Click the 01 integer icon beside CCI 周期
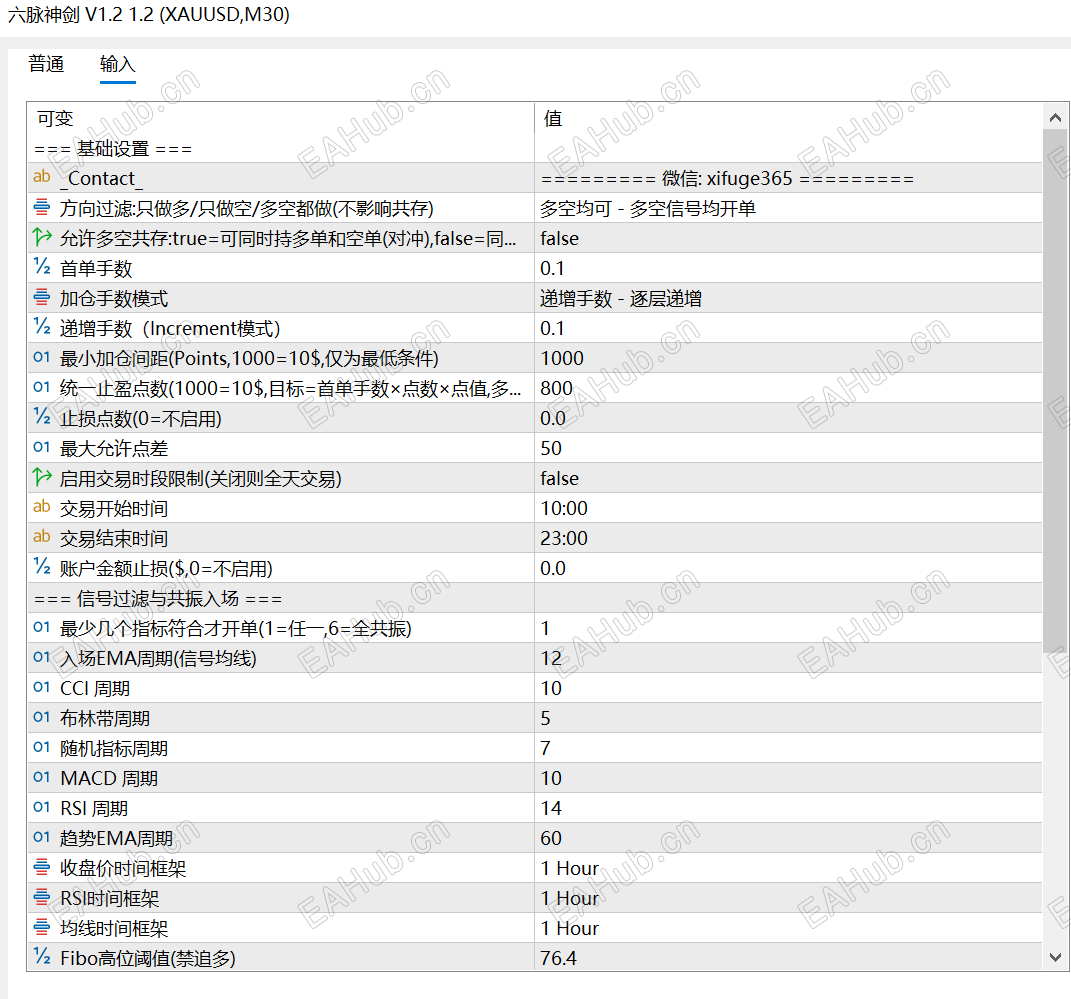The image size is (1071, 999). 40,687
